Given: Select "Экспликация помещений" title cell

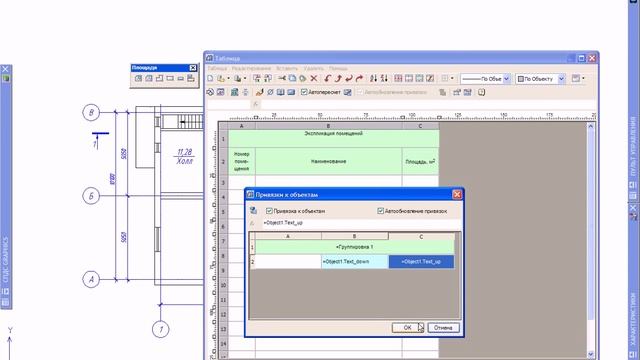Looking at the screenshot, I should (x=333, y=139).
